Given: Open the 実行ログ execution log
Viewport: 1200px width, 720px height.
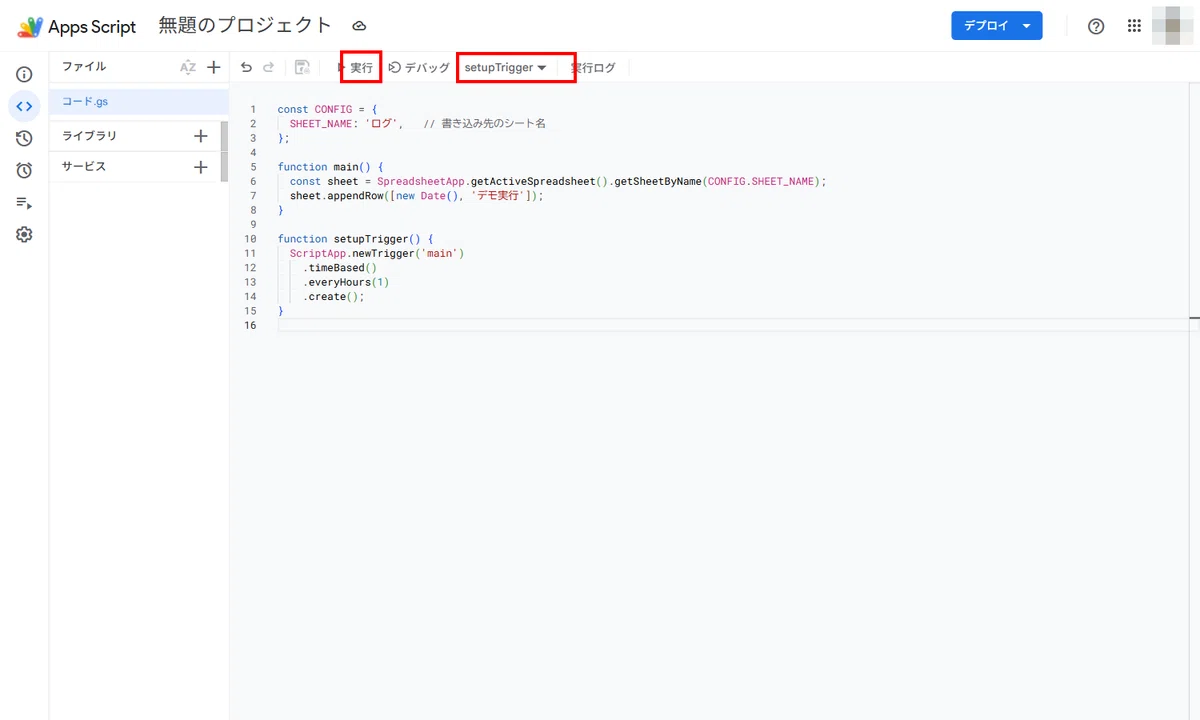Looking at the screenshot, I should [594, 67].
